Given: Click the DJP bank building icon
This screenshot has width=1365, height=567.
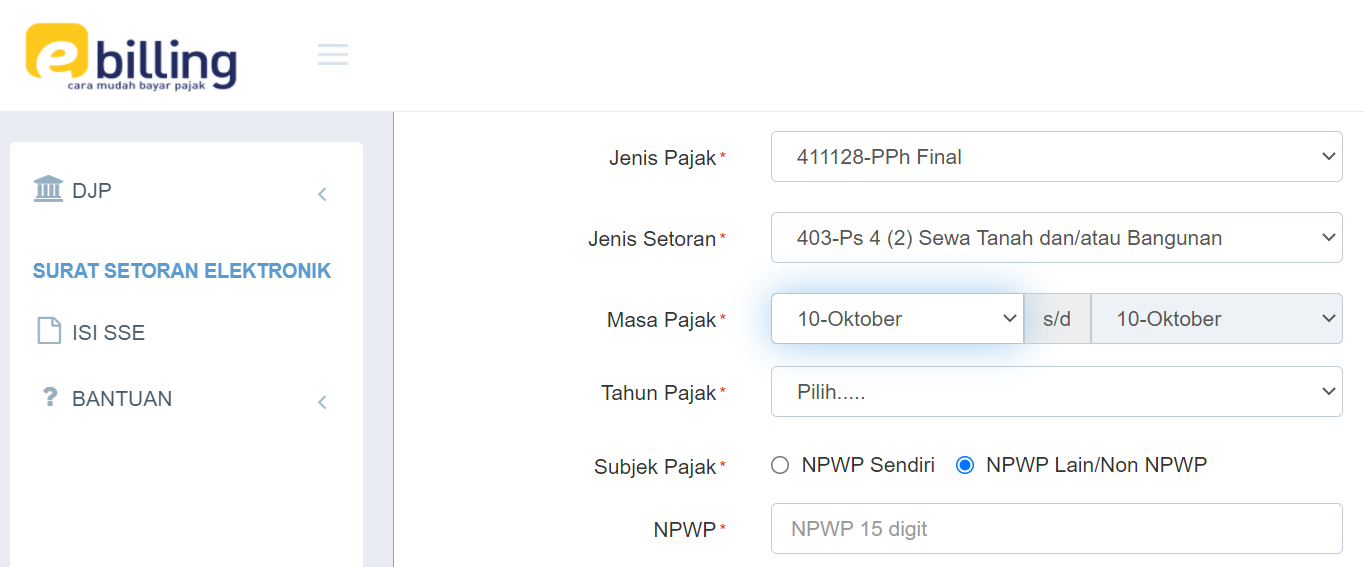Looking at the screenshot, I should point(48,189).
